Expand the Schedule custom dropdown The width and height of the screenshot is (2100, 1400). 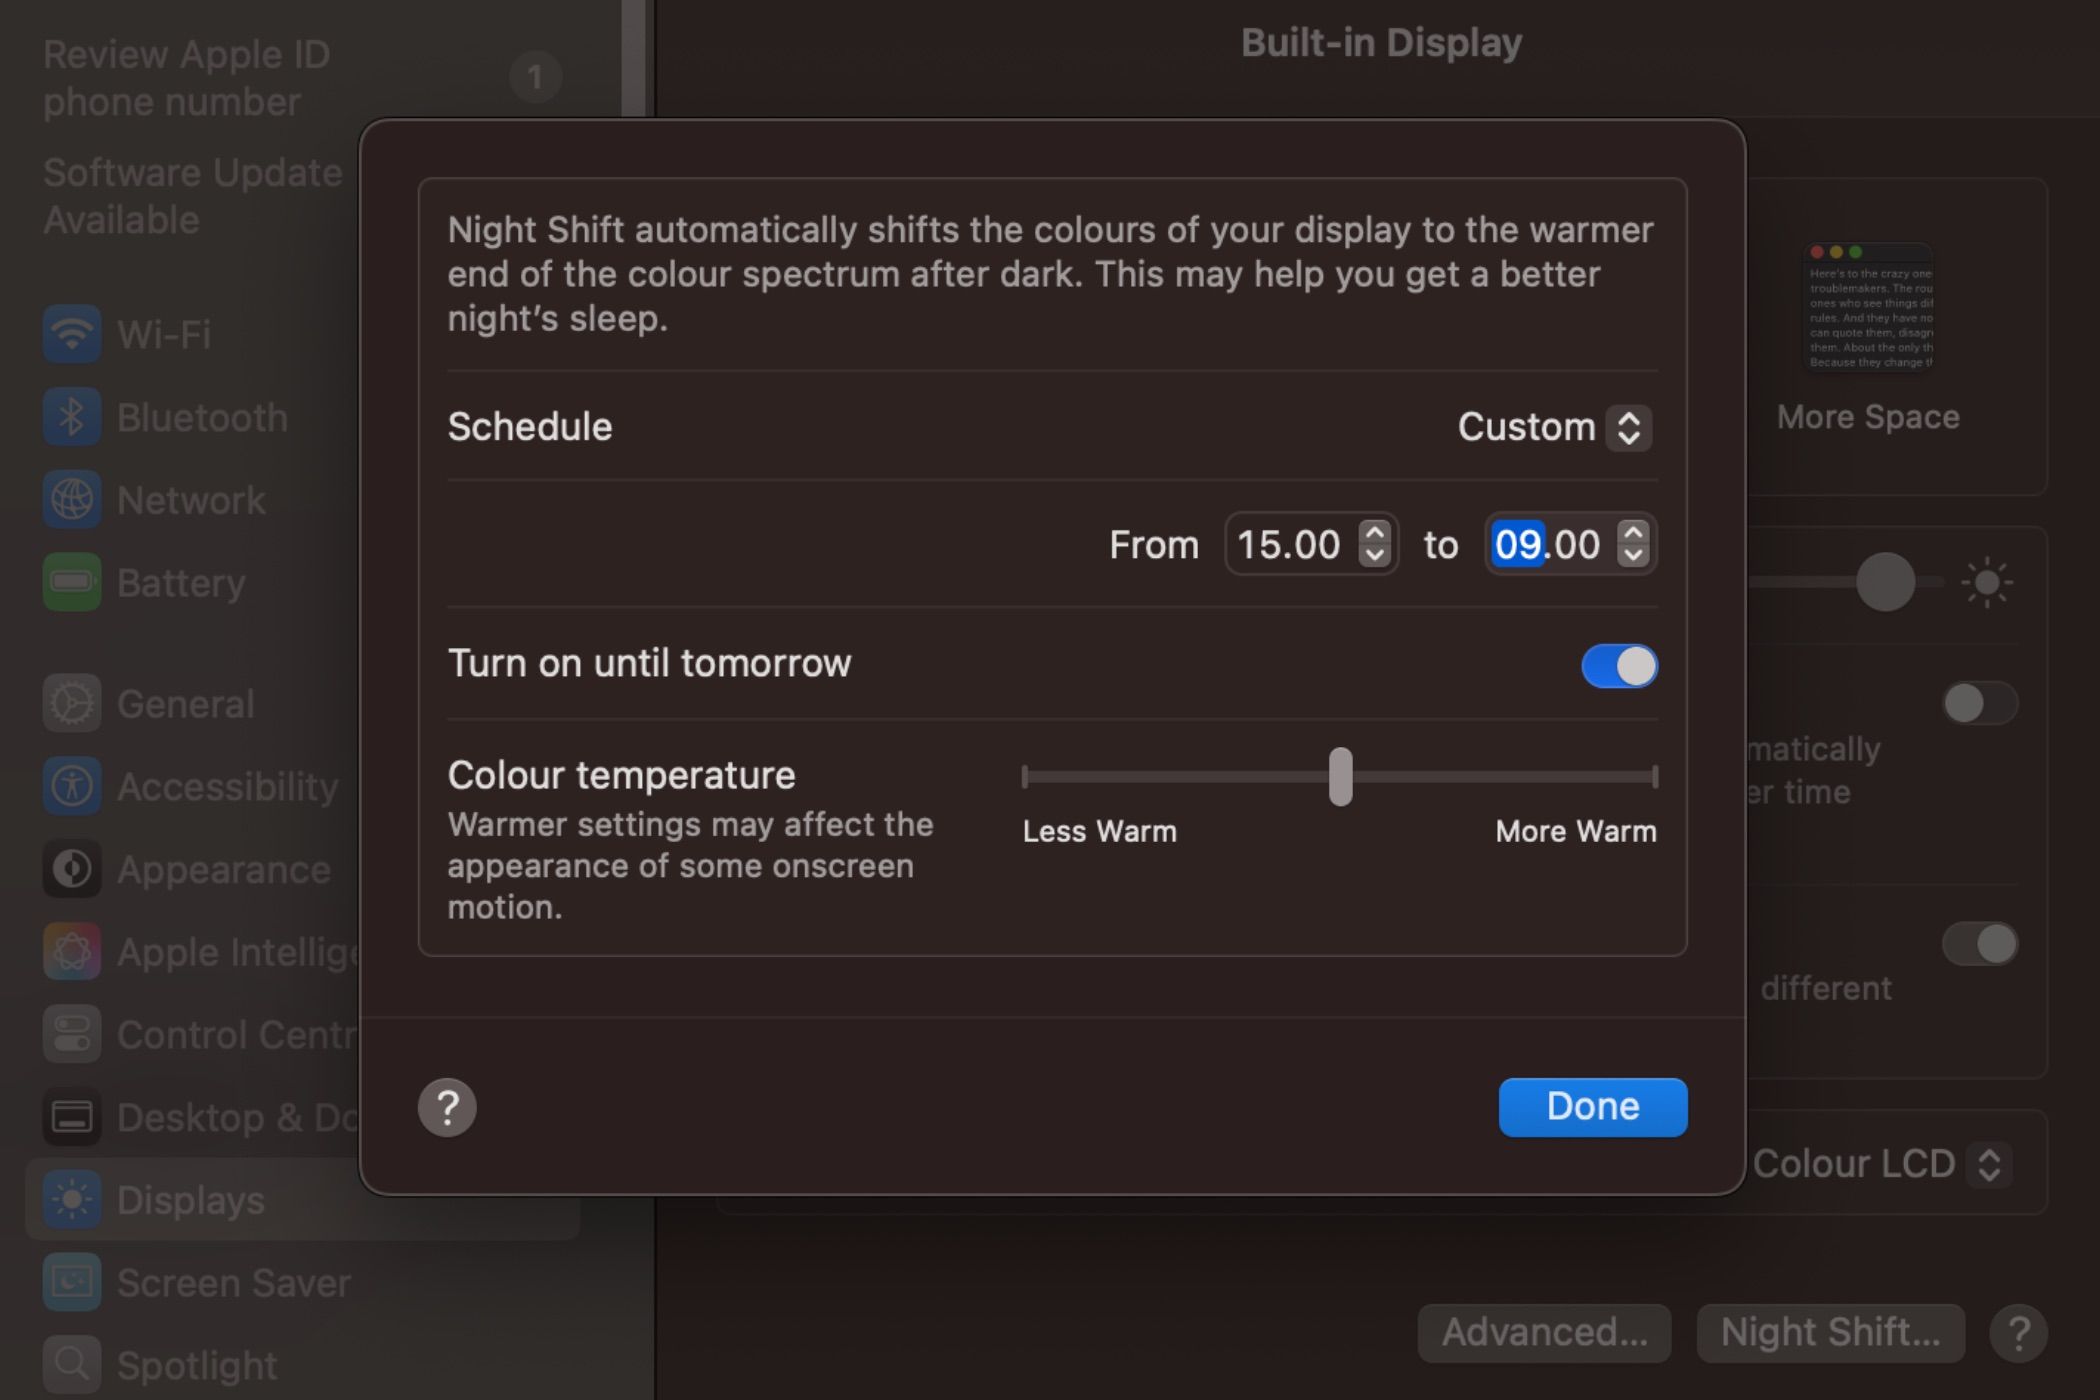[1548, 427]
